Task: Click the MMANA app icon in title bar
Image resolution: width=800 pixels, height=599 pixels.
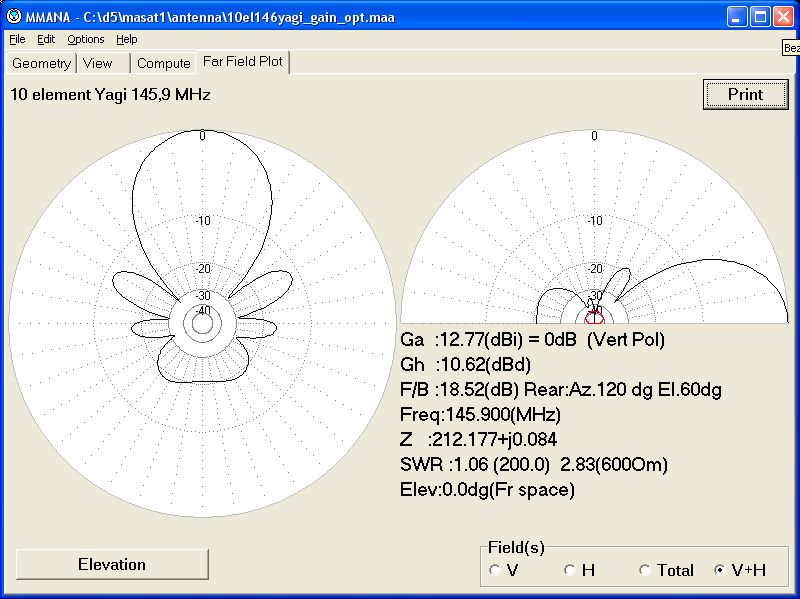Action: pyautogui.click(x=13, y=16)
